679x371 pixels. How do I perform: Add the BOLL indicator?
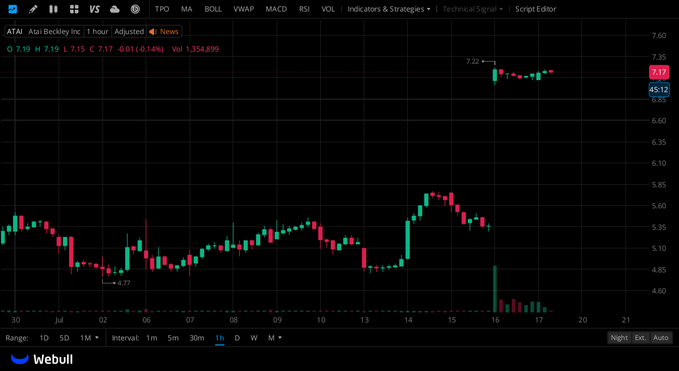pyautogui.click(x=213, y=9)
